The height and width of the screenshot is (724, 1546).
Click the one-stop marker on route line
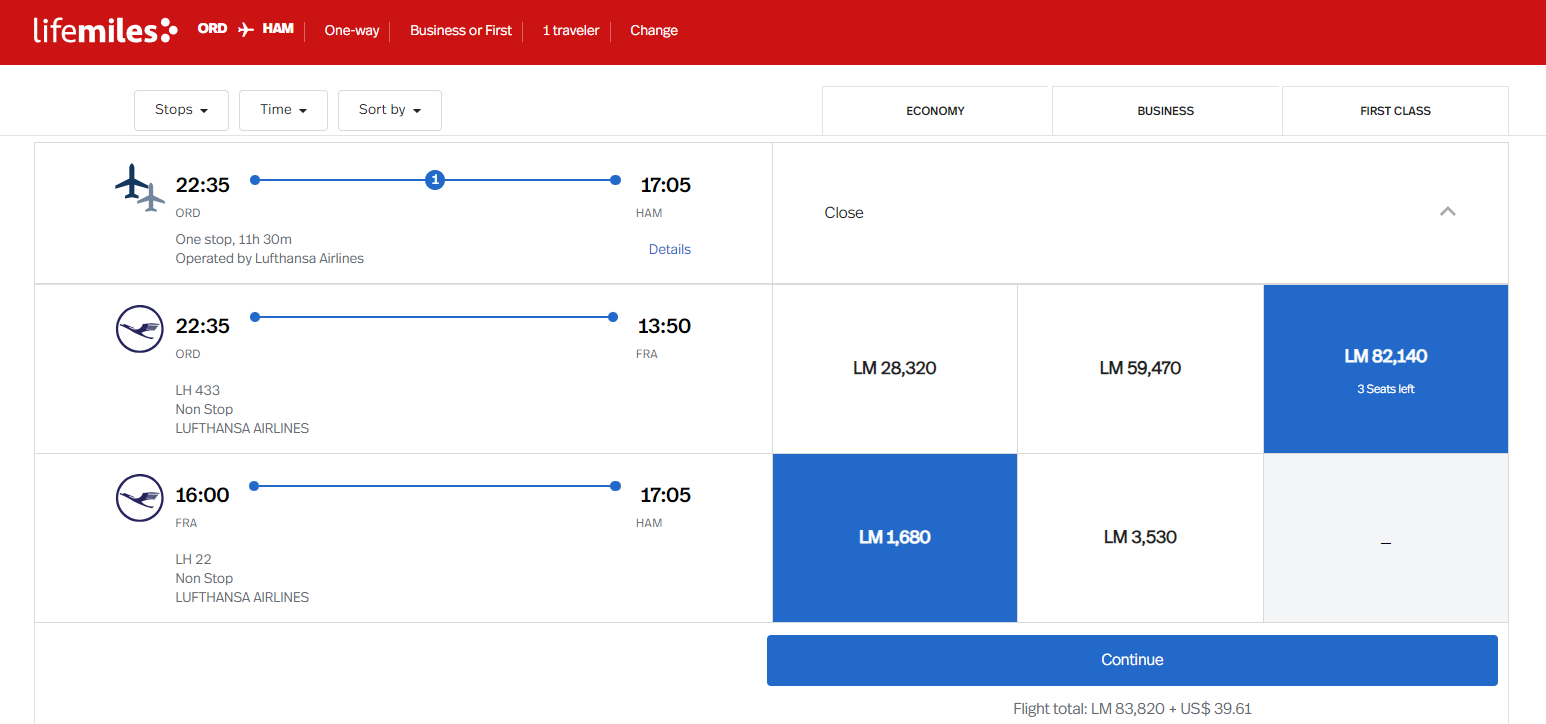[x=435, y=180]
